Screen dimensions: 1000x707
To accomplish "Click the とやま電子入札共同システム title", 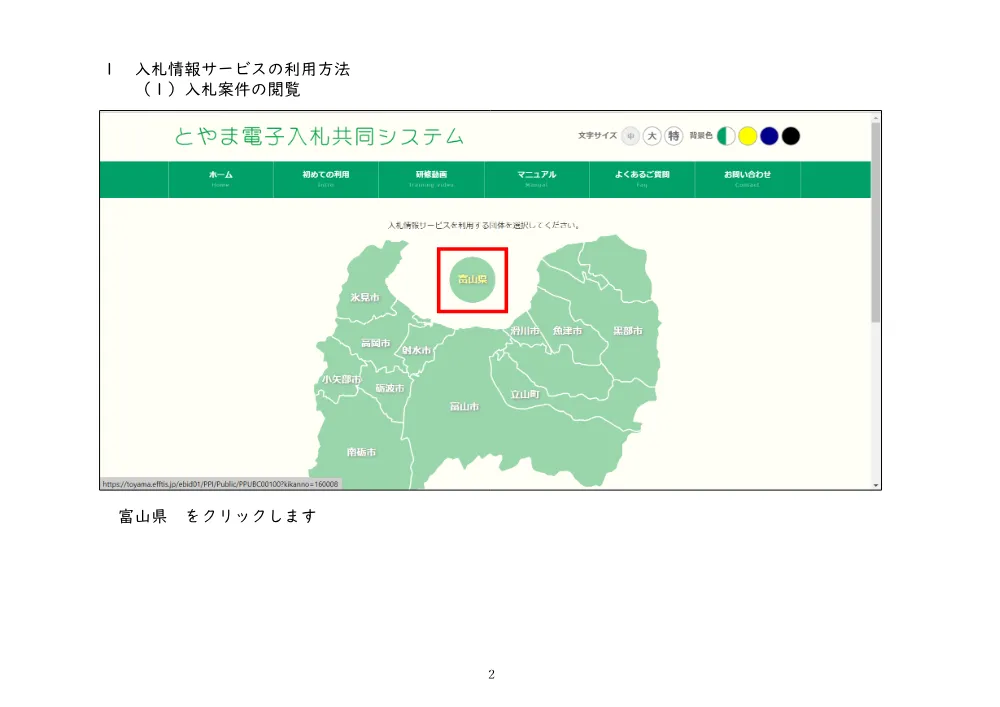I will click(x=319, y=136).
